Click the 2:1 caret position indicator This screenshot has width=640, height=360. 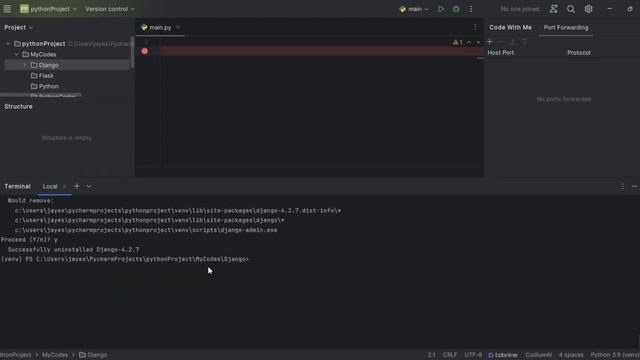click(431, 355)
